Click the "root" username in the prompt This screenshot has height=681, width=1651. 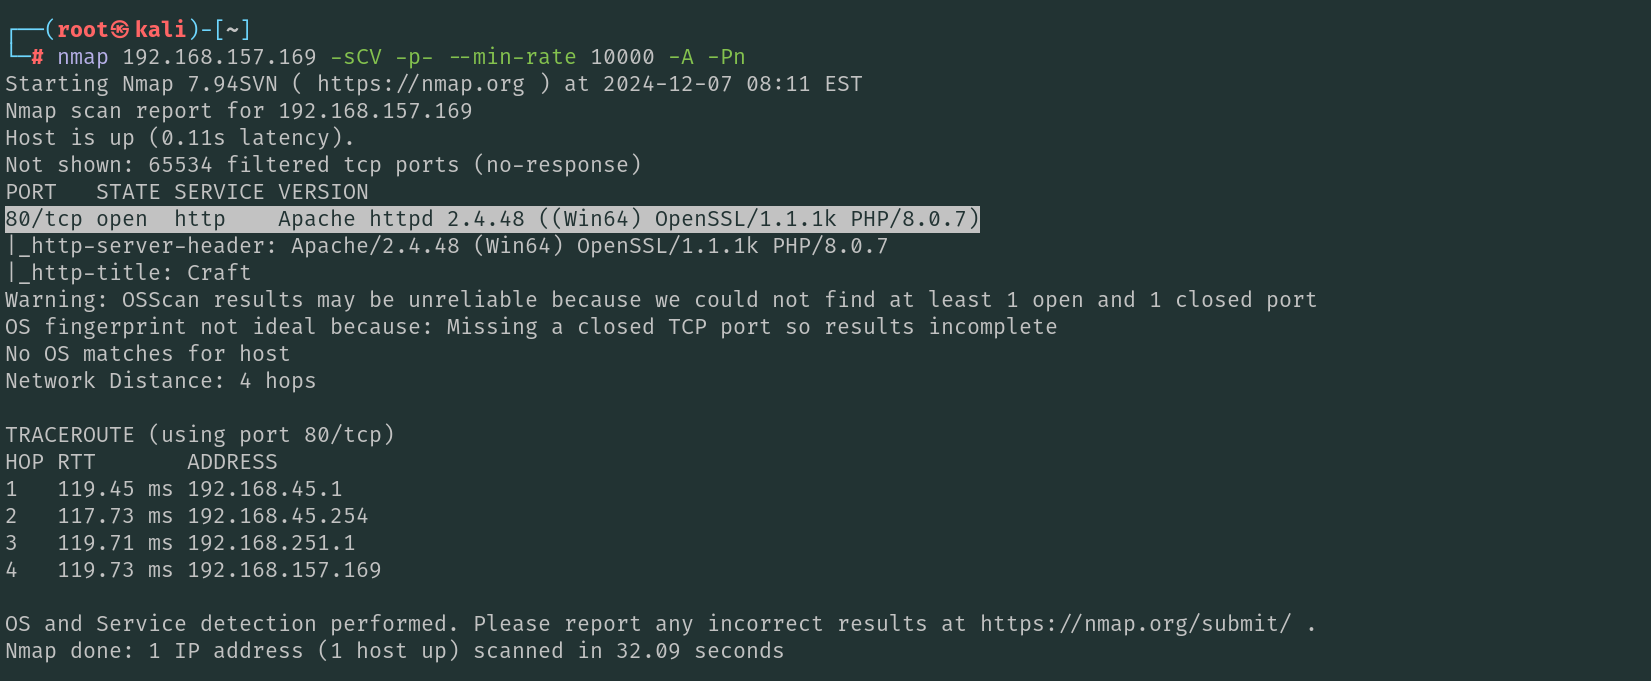[x=82, y=30]
